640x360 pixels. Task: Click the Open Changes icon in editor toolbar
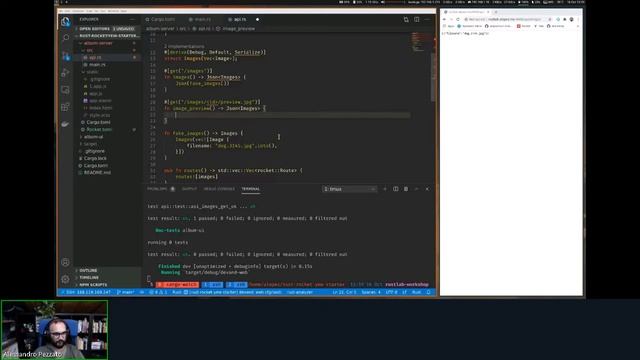click(406, 19)
